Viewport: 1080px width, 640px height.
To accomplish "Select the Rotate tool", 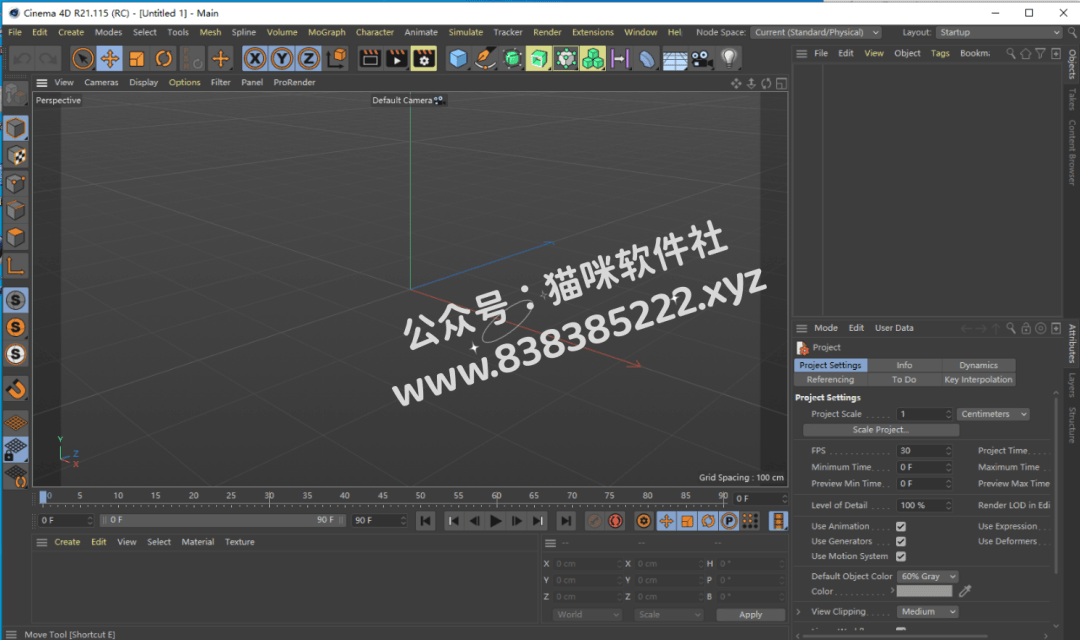I will [x=163, y=59].
